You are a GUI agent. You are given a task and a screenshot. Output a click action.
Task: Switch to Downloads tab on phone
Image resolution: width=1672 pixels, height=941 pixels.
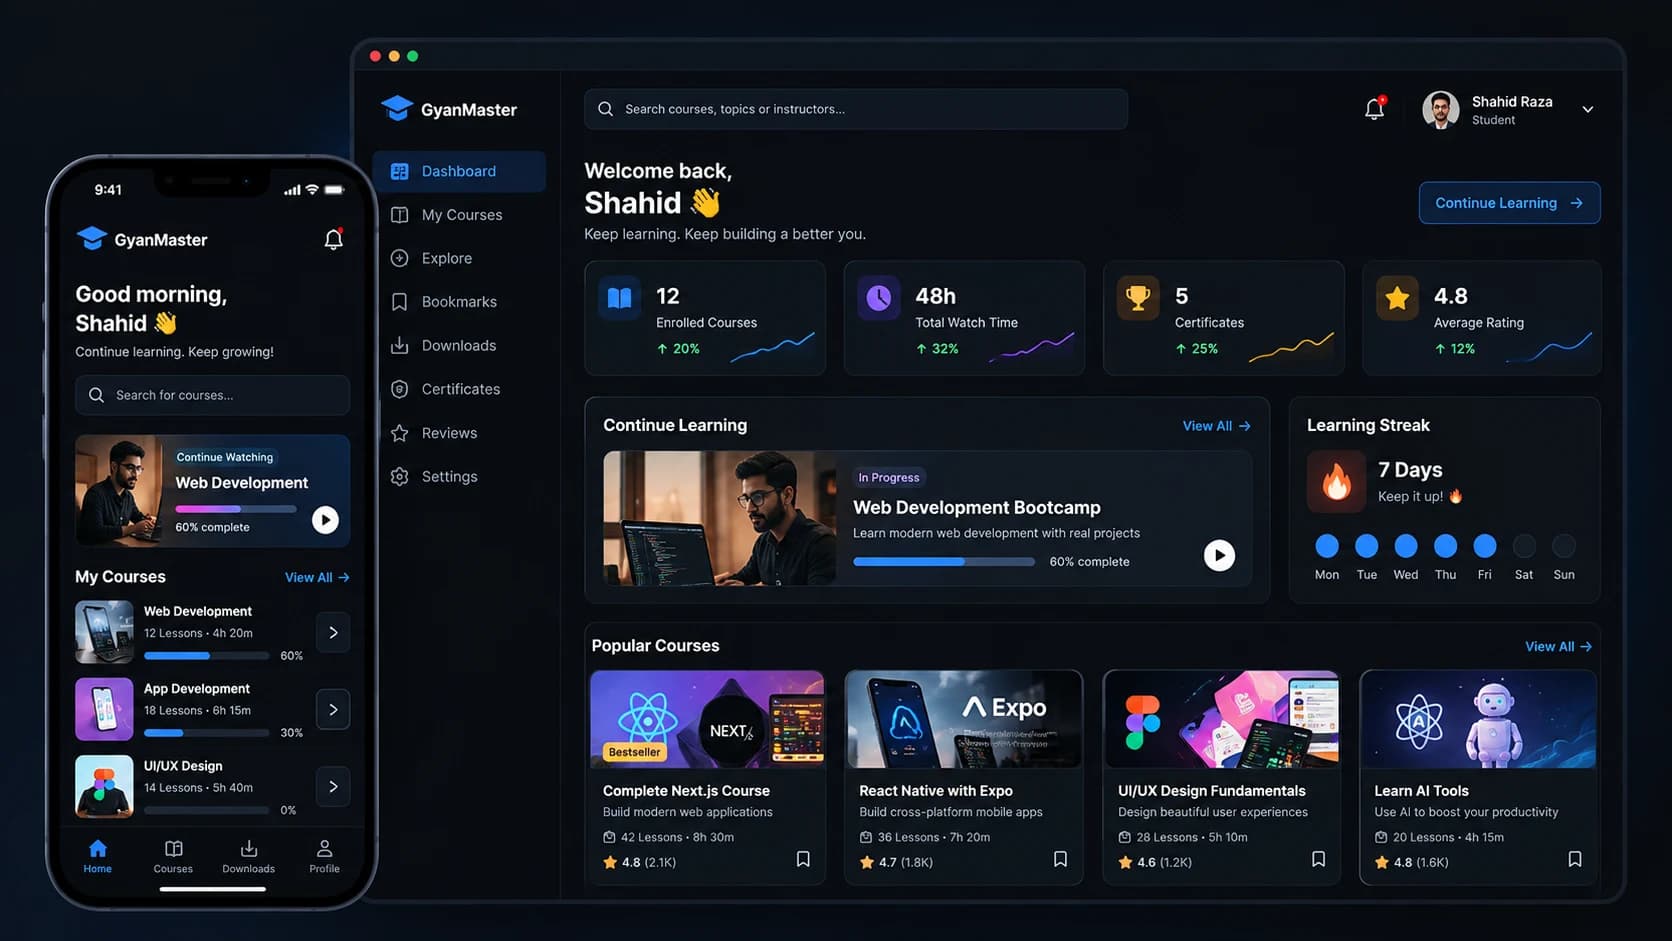coord(249,856)
